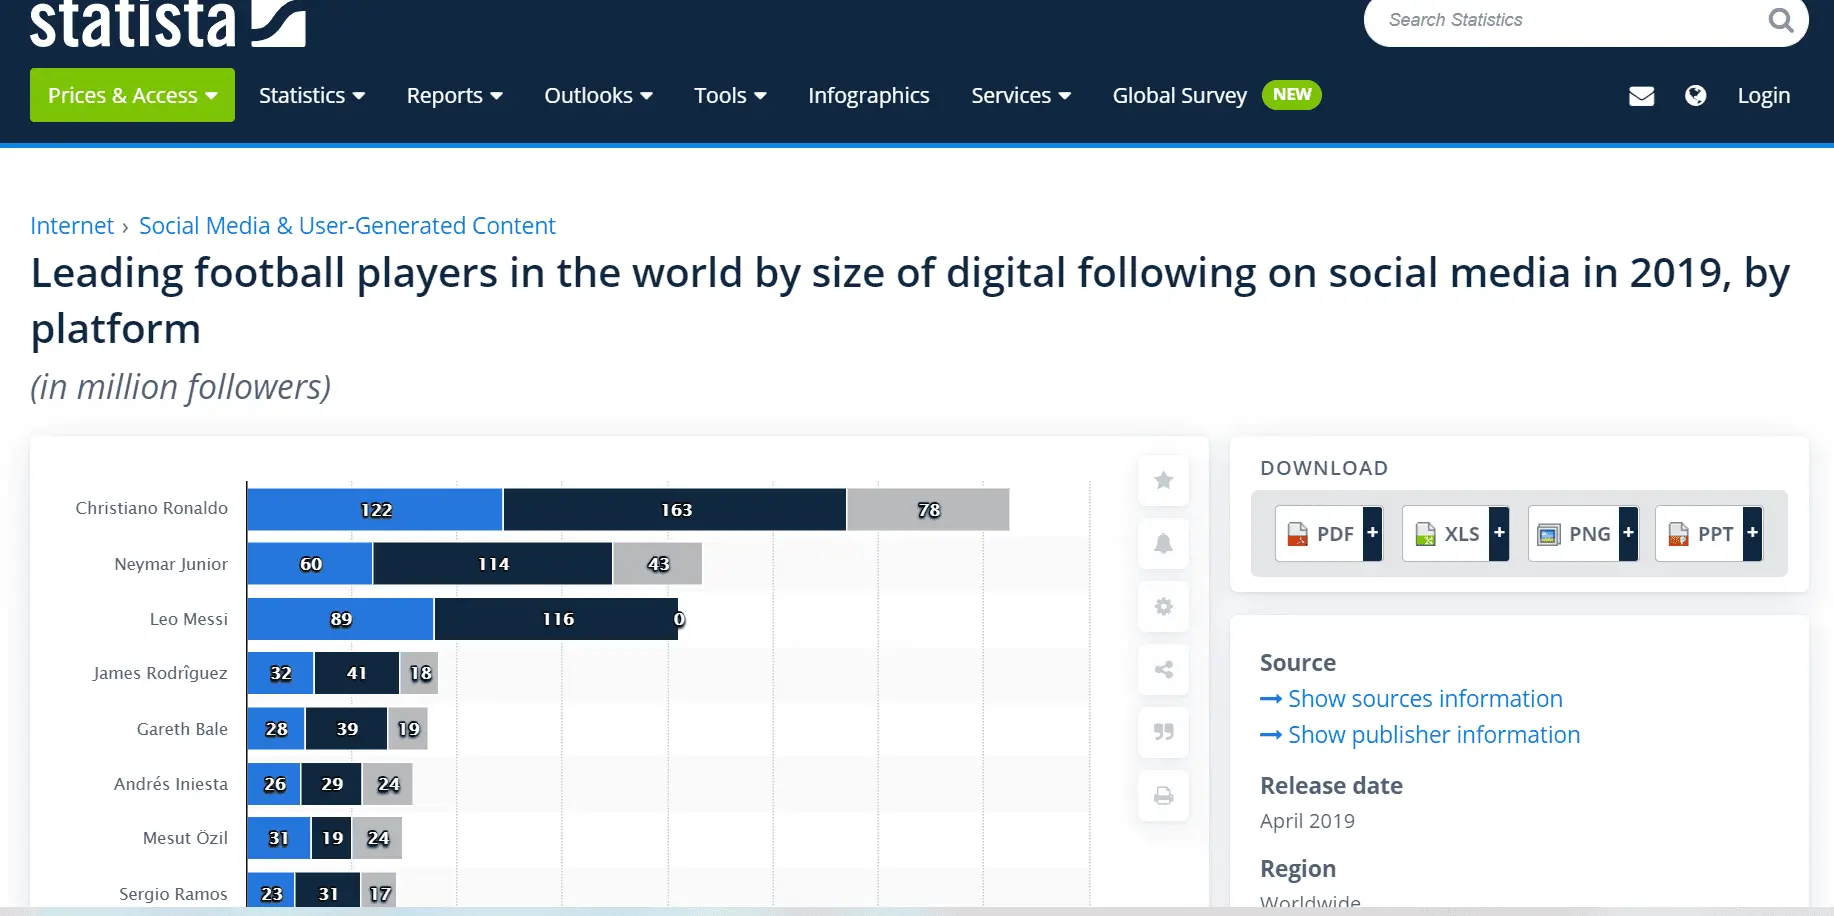Open the Statistics dropdown menu

click(x=311, y=95)
